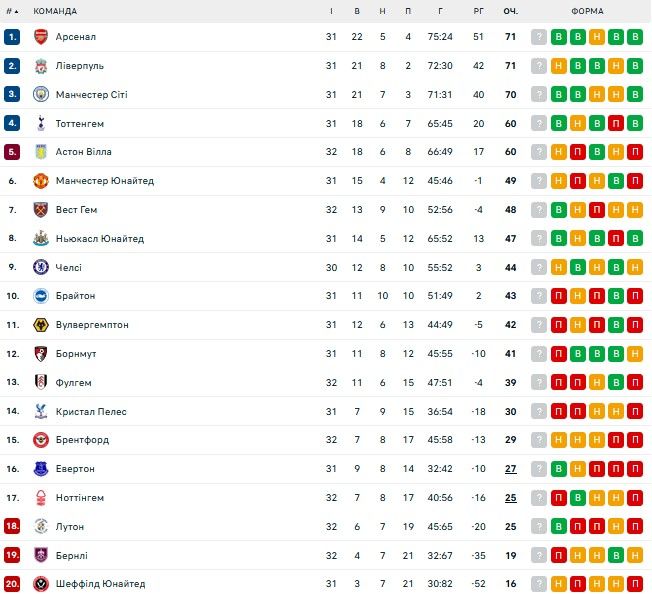
Task: Open the Манчестер Юнайтед team link
Action: coord(106,181)
